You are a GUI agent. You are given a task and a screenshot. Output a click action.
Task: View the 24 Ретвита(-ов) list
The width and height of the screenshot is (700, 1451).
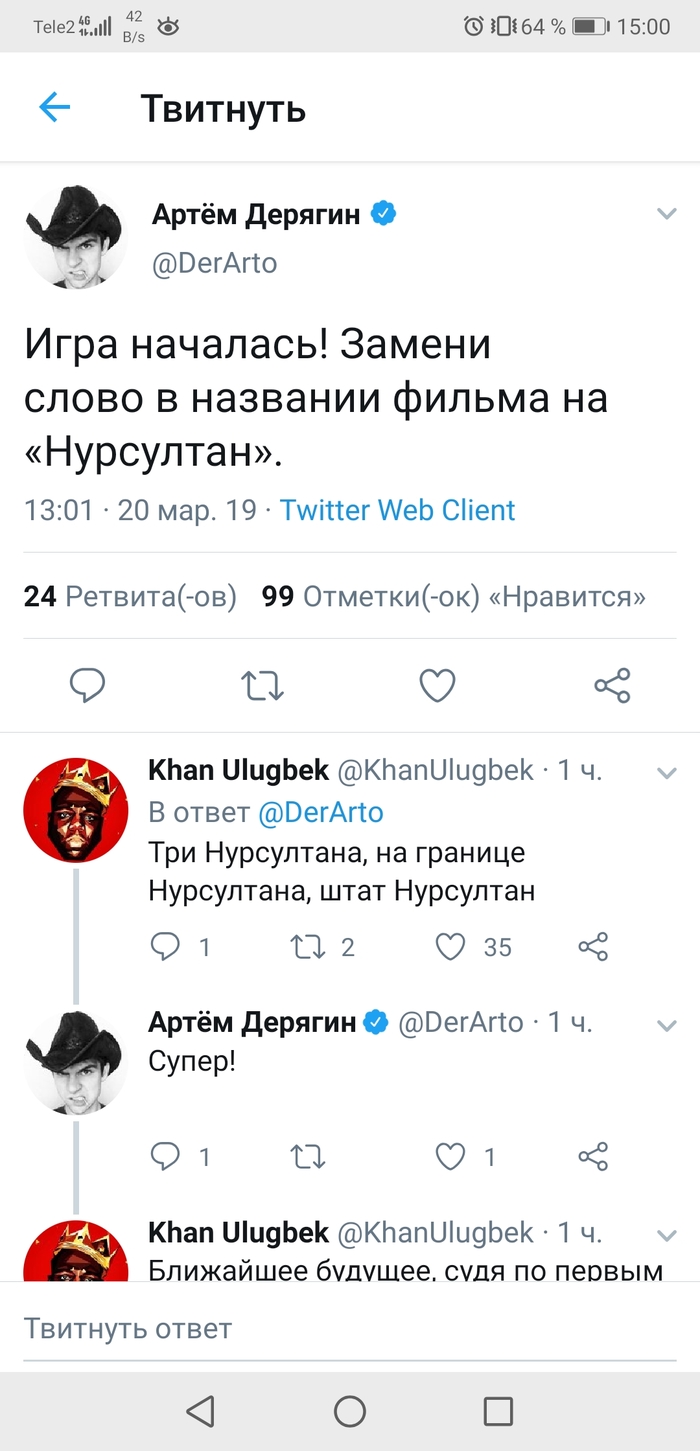pyautogui.click(x=130, y=597)
